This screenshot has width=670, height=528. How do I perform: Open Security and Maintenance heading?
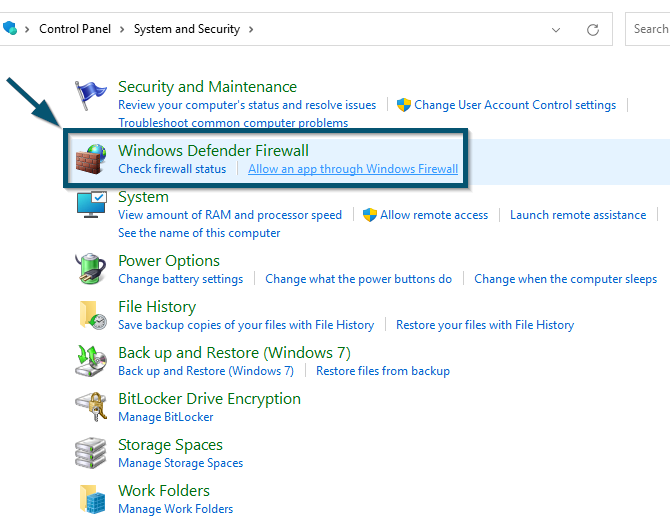click(x=207, y=87)
